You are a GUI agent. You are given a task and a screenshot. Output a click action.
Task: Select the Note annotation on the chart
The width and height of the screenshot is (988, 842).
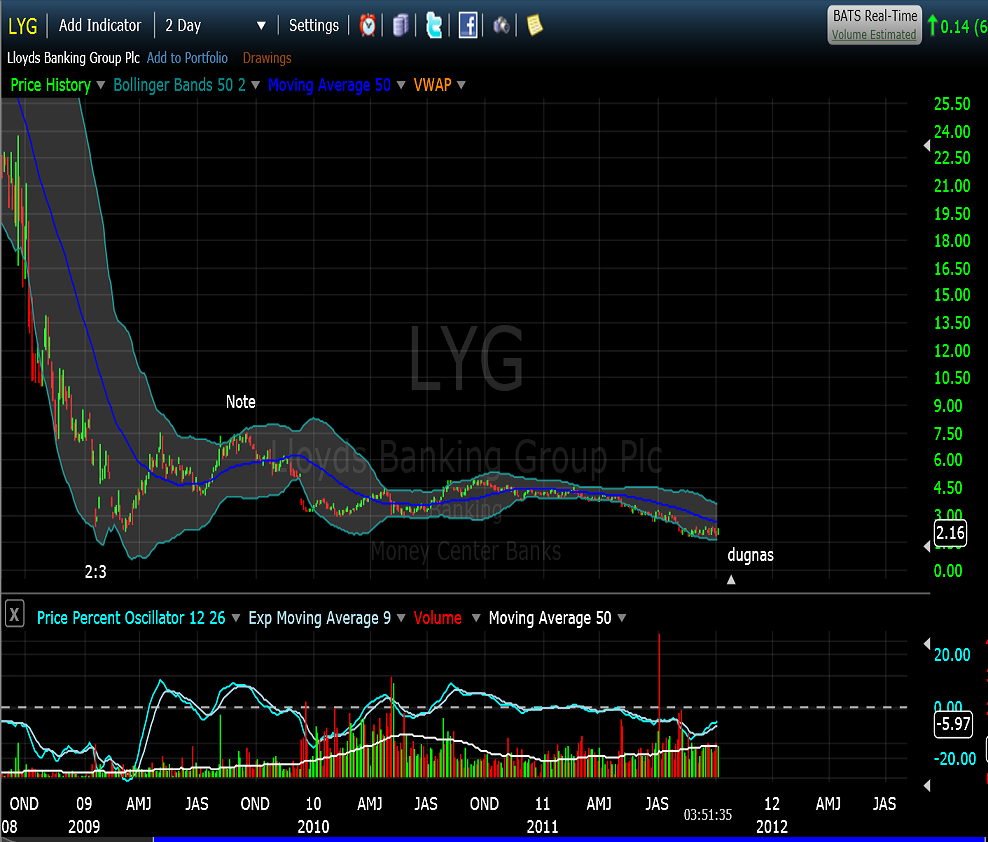pos(241,402)
